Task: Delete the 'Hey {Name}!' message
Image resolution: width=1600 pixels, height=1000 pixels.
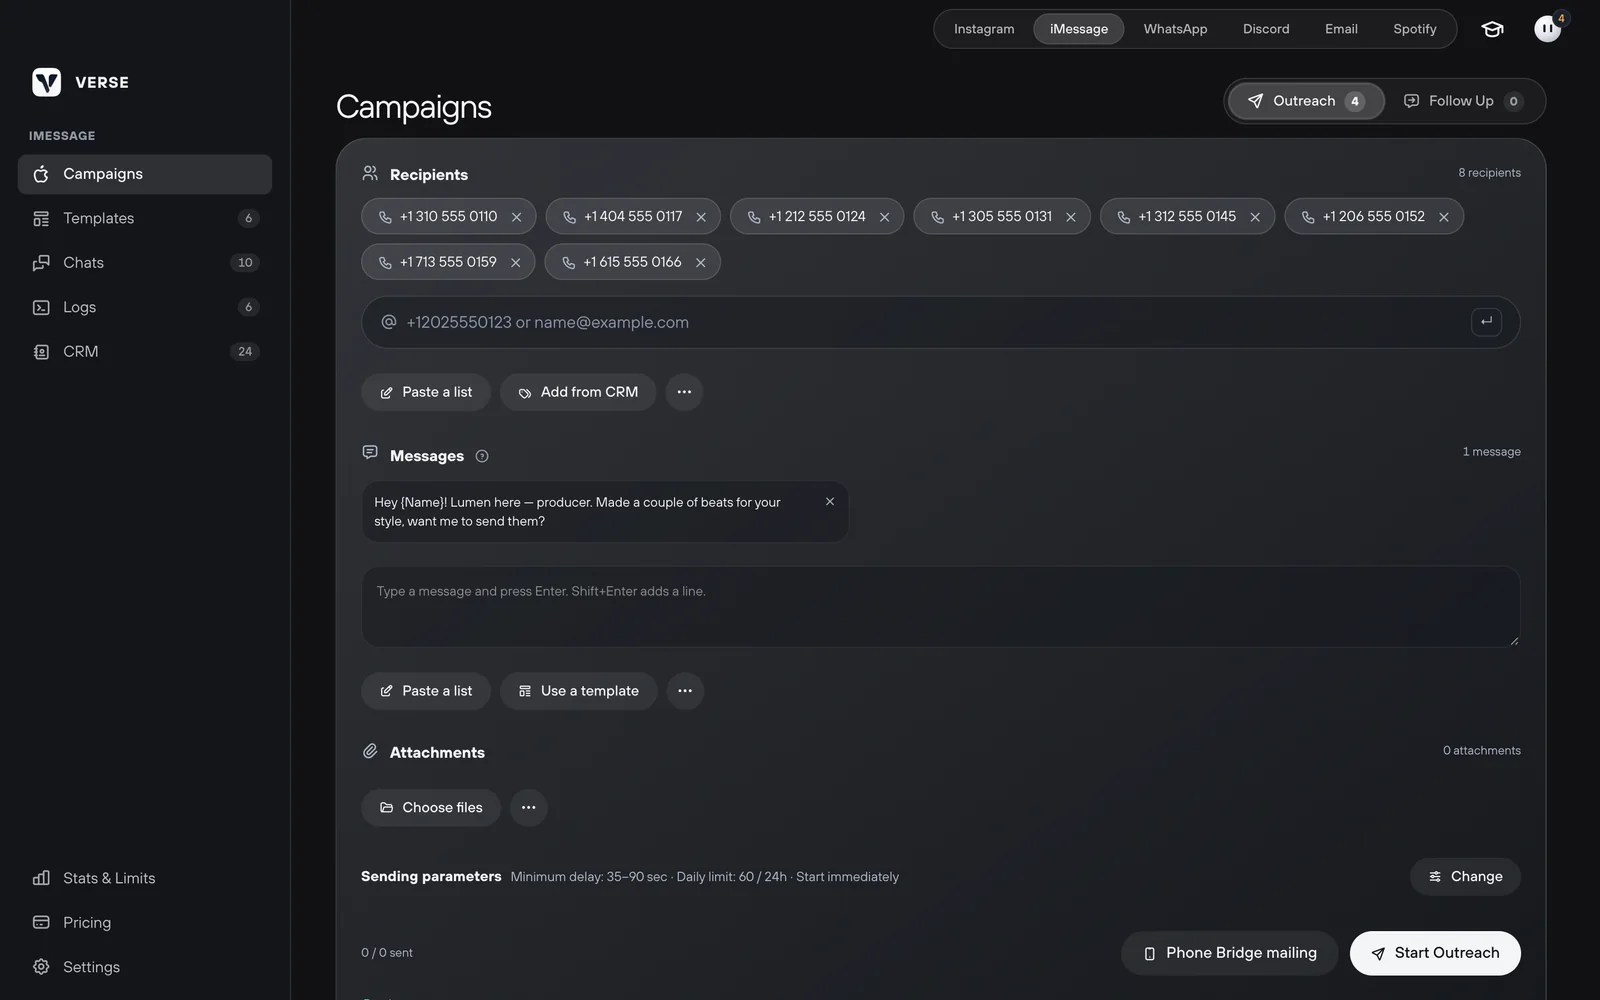Action: tap(830, 502)
